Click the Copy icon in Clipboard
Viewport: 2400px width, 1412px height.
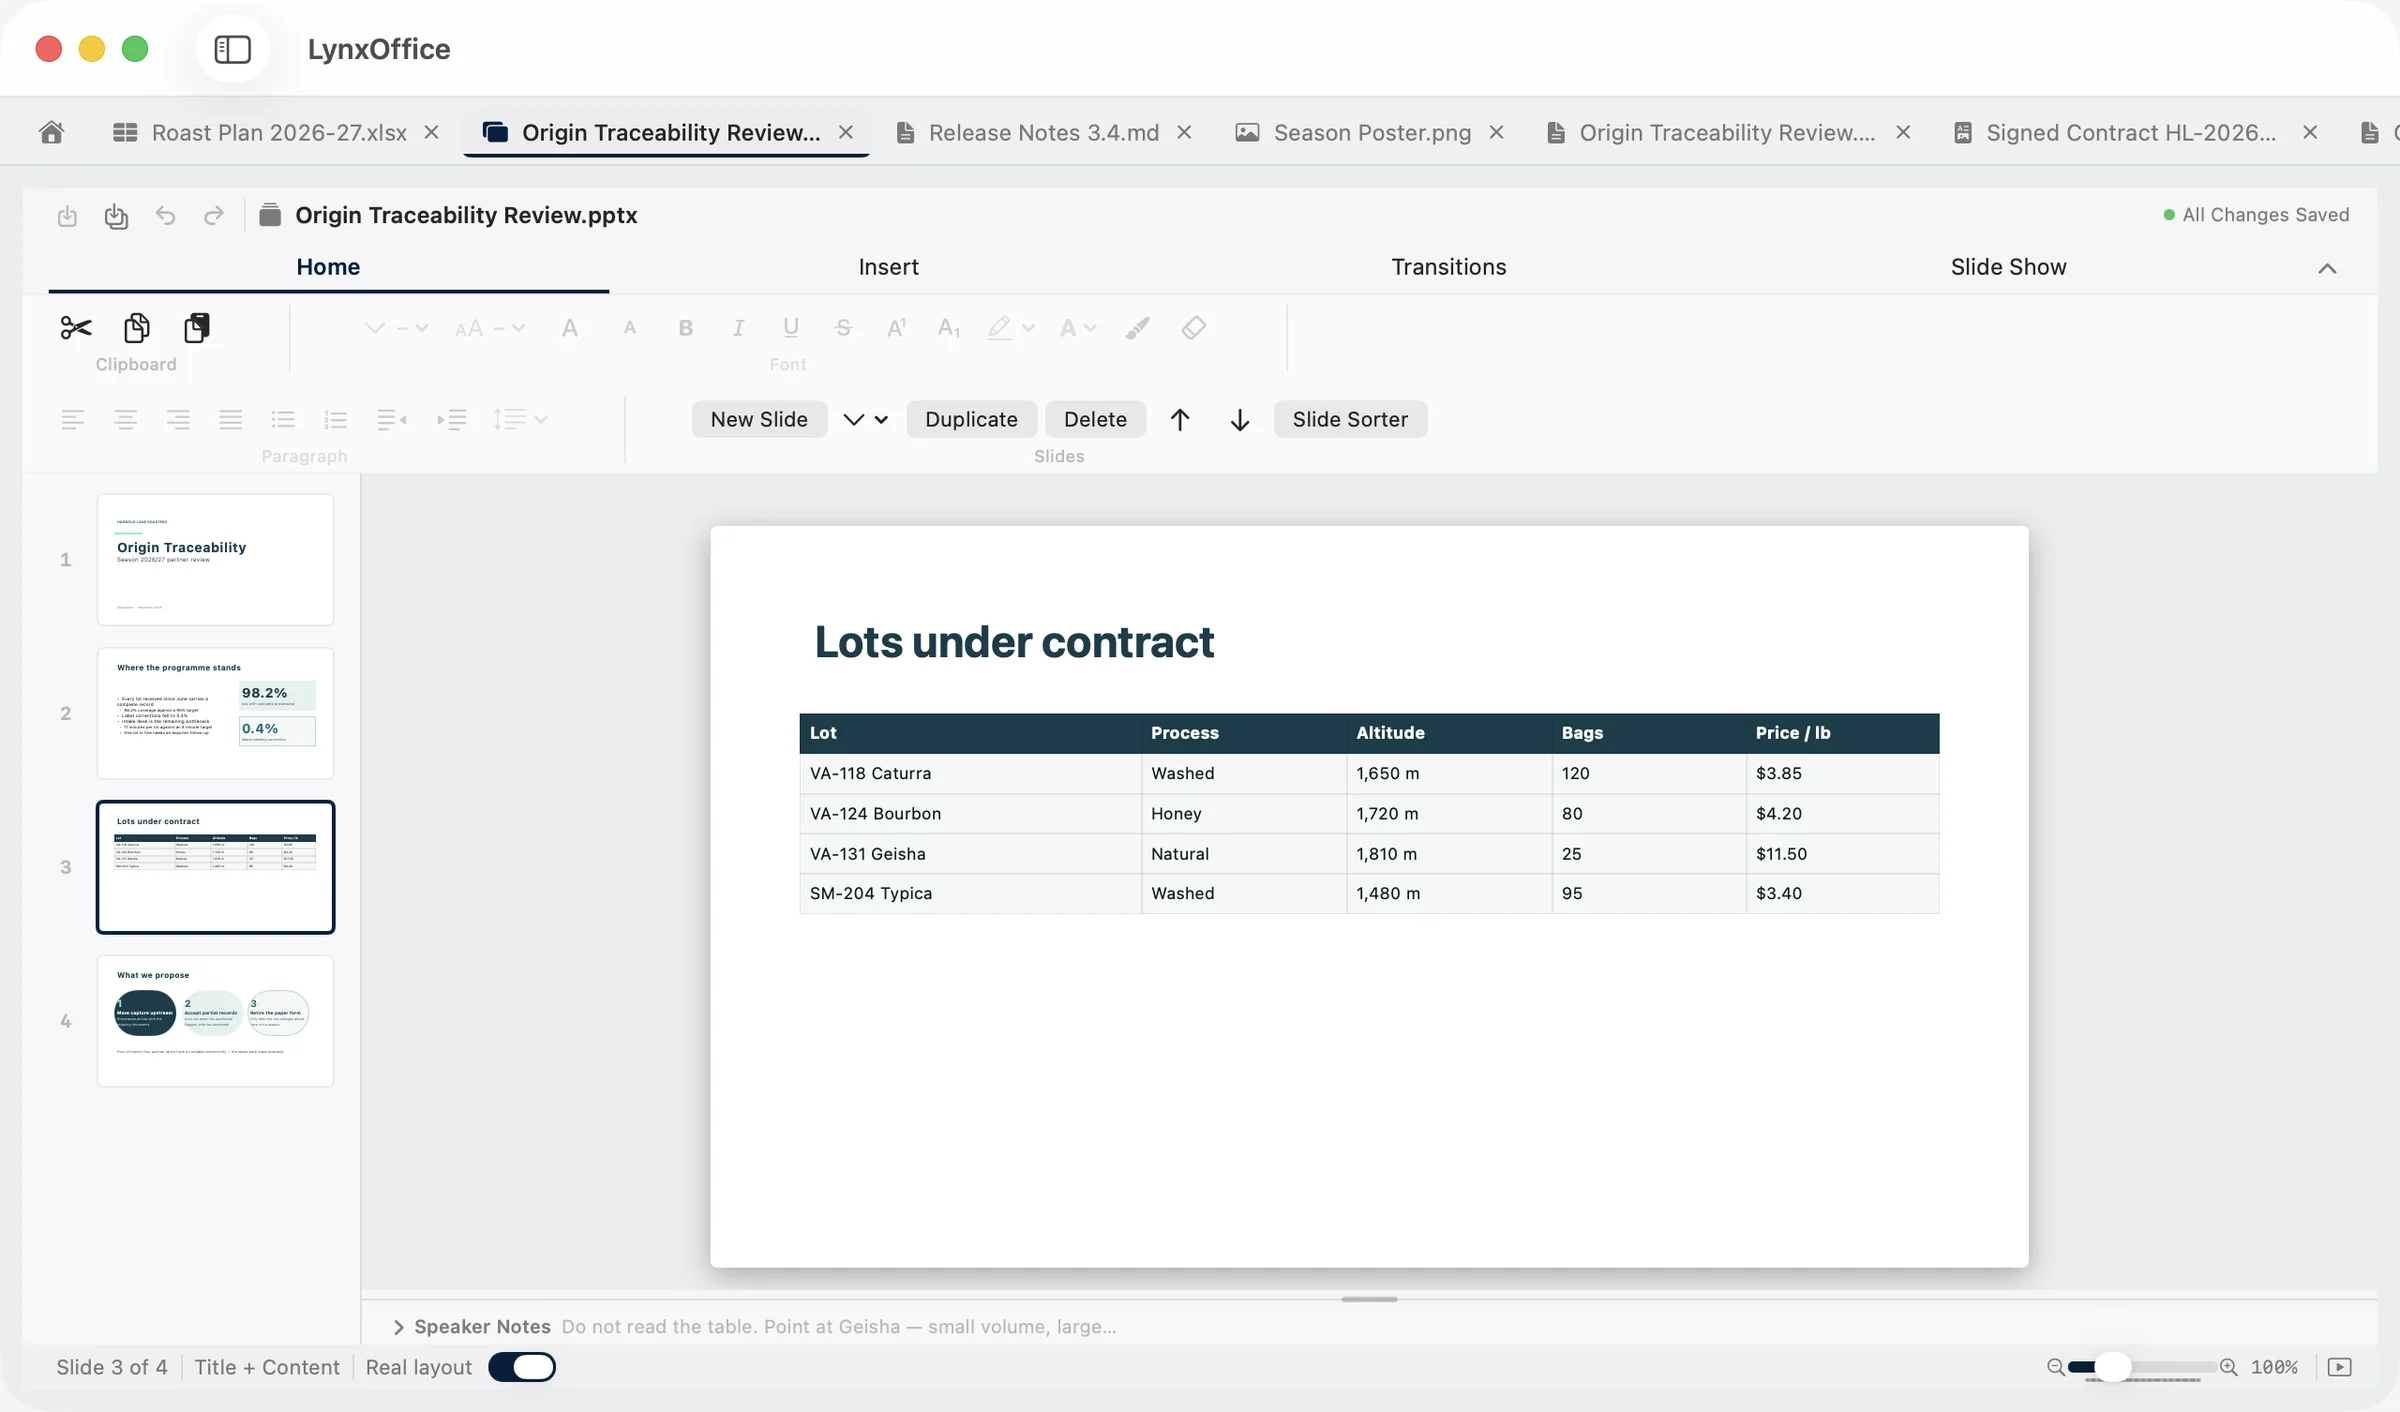136,328
